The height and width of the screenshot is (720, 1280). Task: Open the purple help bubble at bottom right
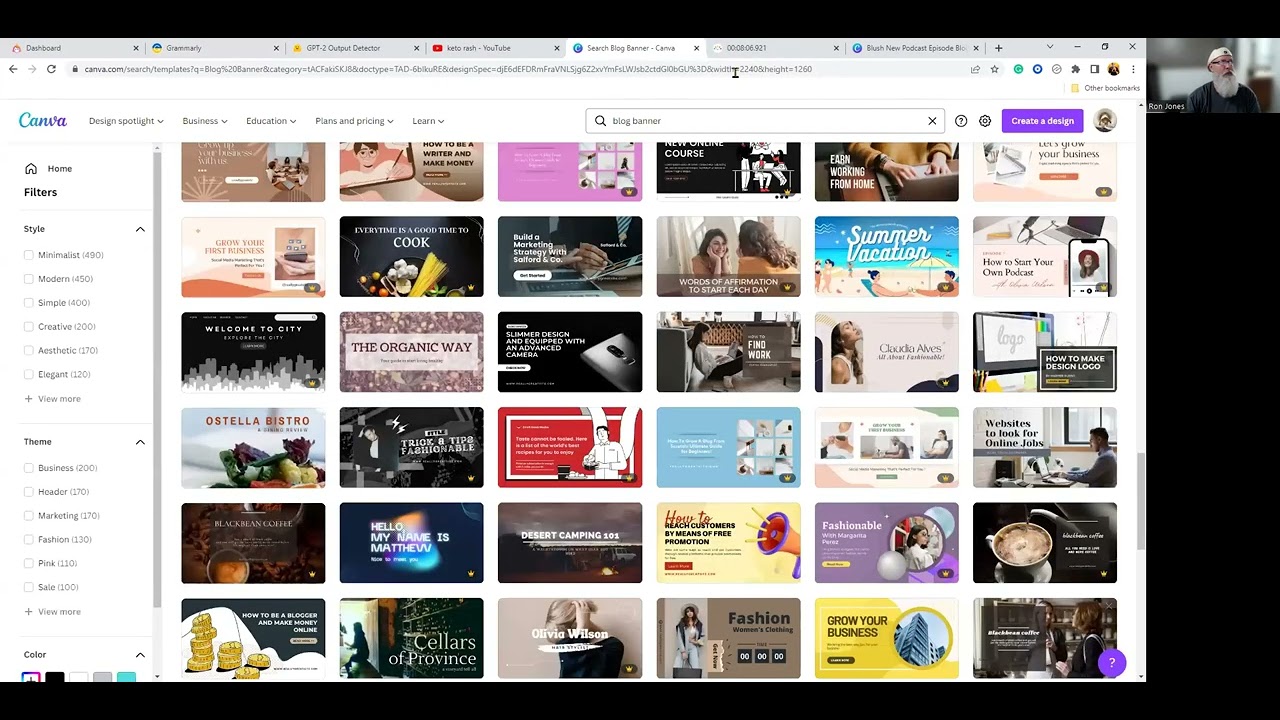pos(1111,662)
